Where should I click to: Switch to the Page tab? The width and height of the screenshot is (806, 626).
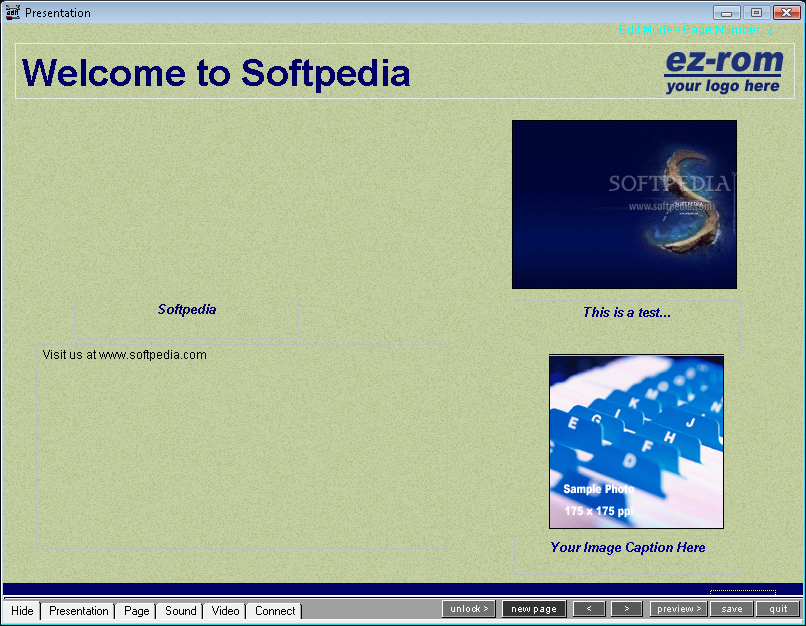click(136, 611)
